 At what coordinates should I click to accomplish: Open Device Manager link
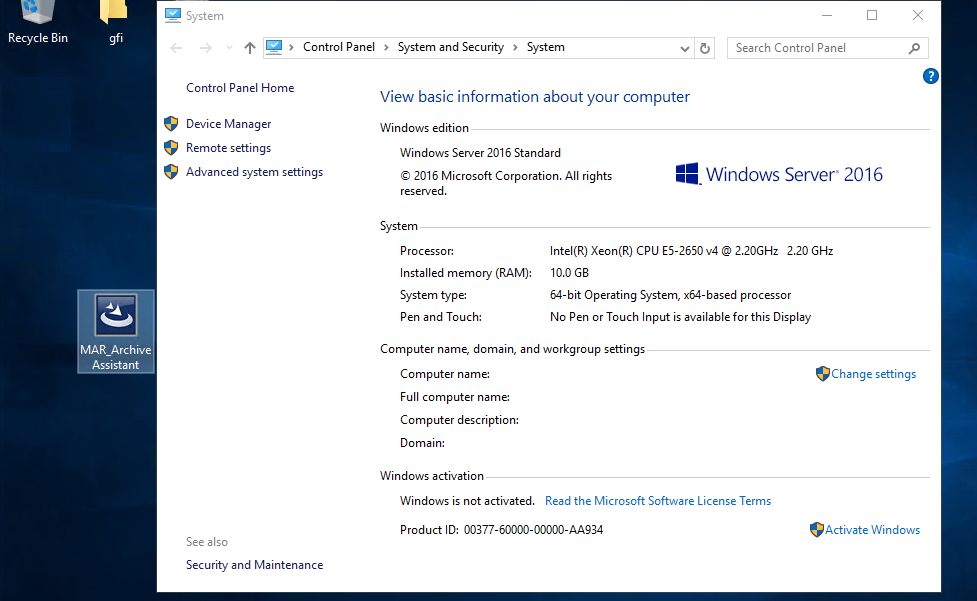228,124
